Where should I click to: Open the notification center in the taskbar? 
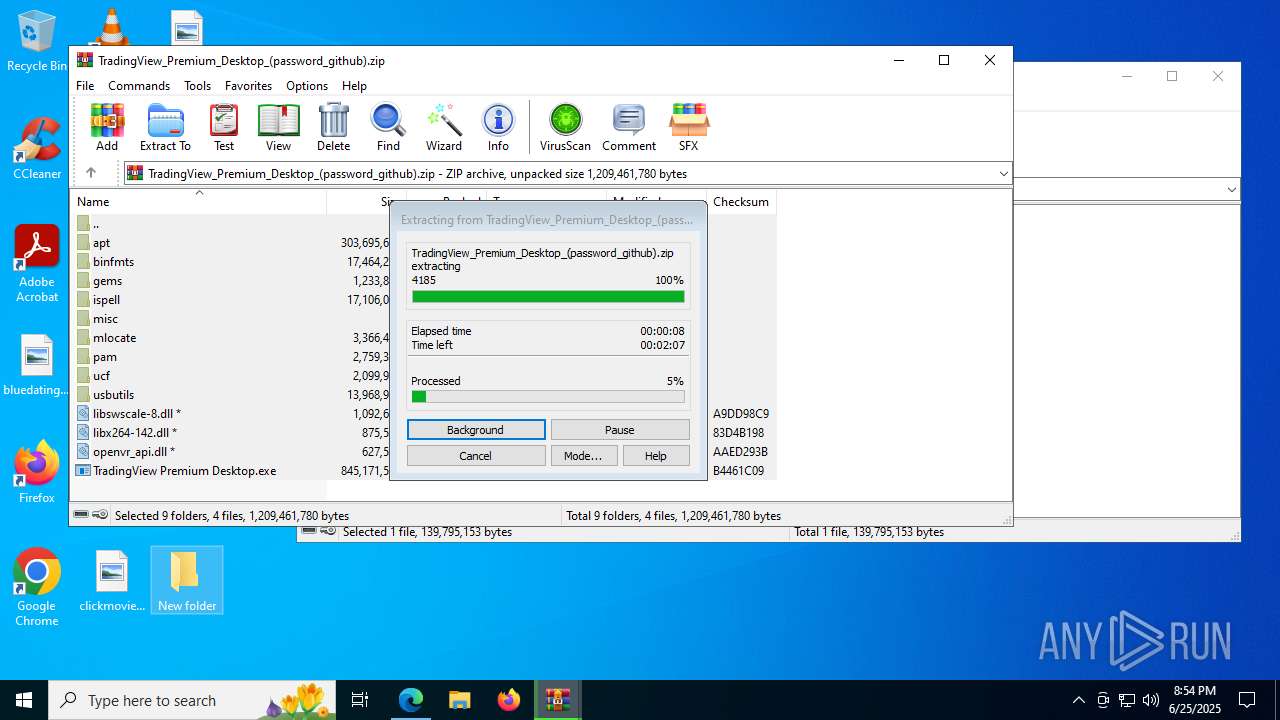point(1247,700)
